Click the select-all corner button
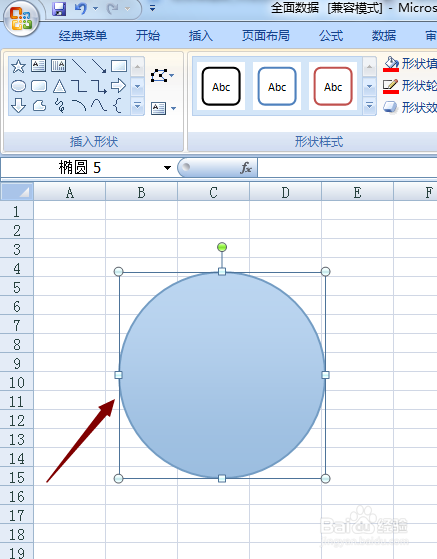 click(x=17, y=192)
